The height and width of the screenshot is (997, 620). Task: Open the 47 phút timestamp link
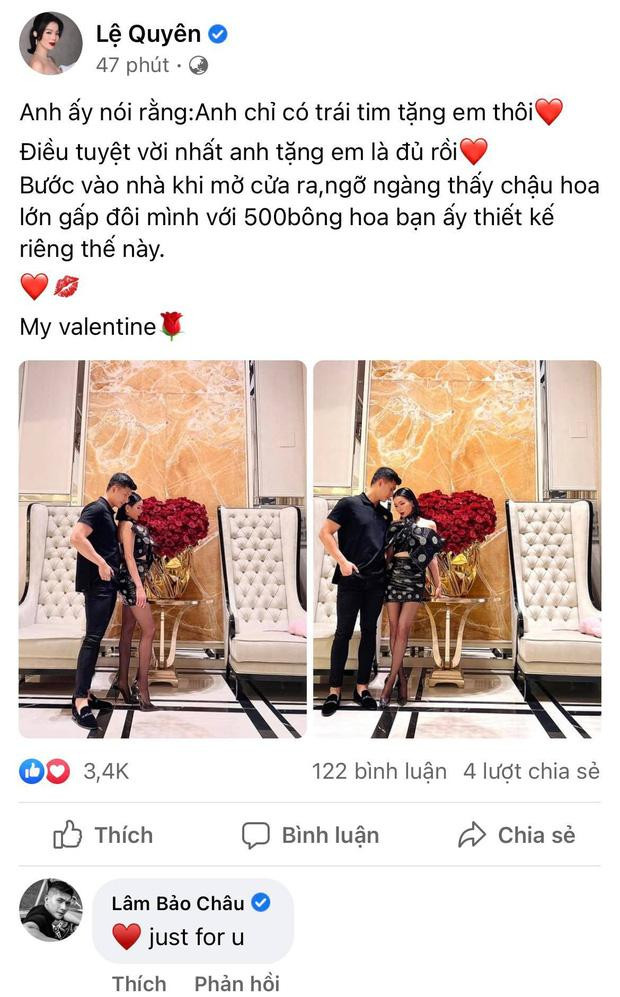(x=132, y=65)
